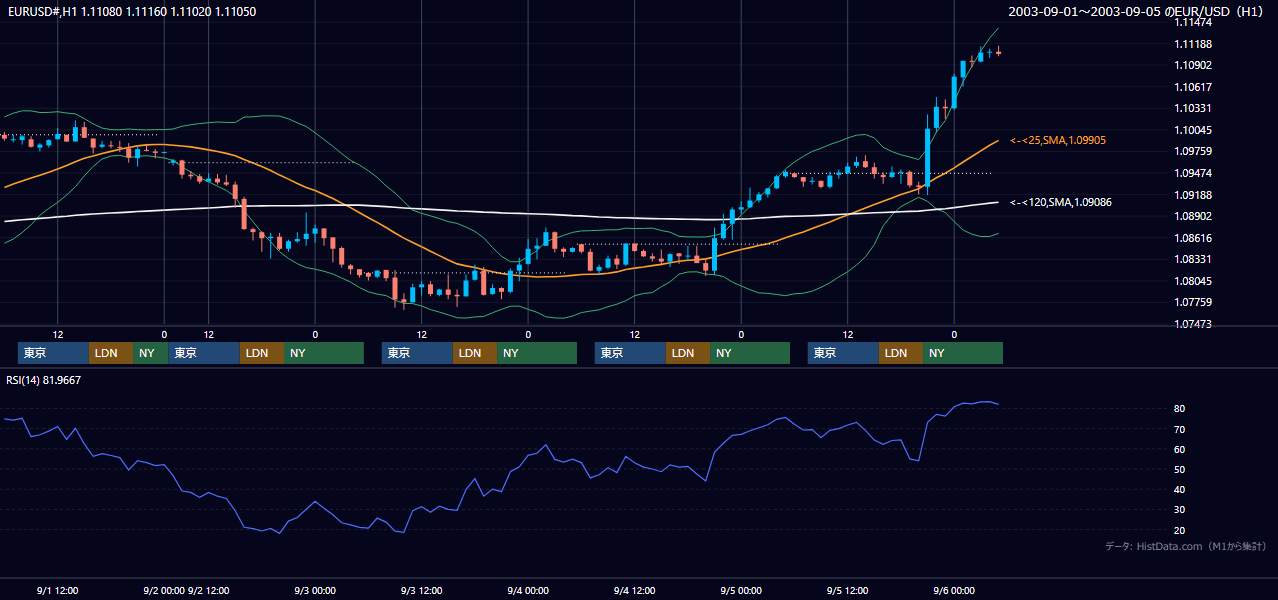Select the 9/2 12:00 date label
Screen dimensions: 1278x600
(x=208, y=590)
